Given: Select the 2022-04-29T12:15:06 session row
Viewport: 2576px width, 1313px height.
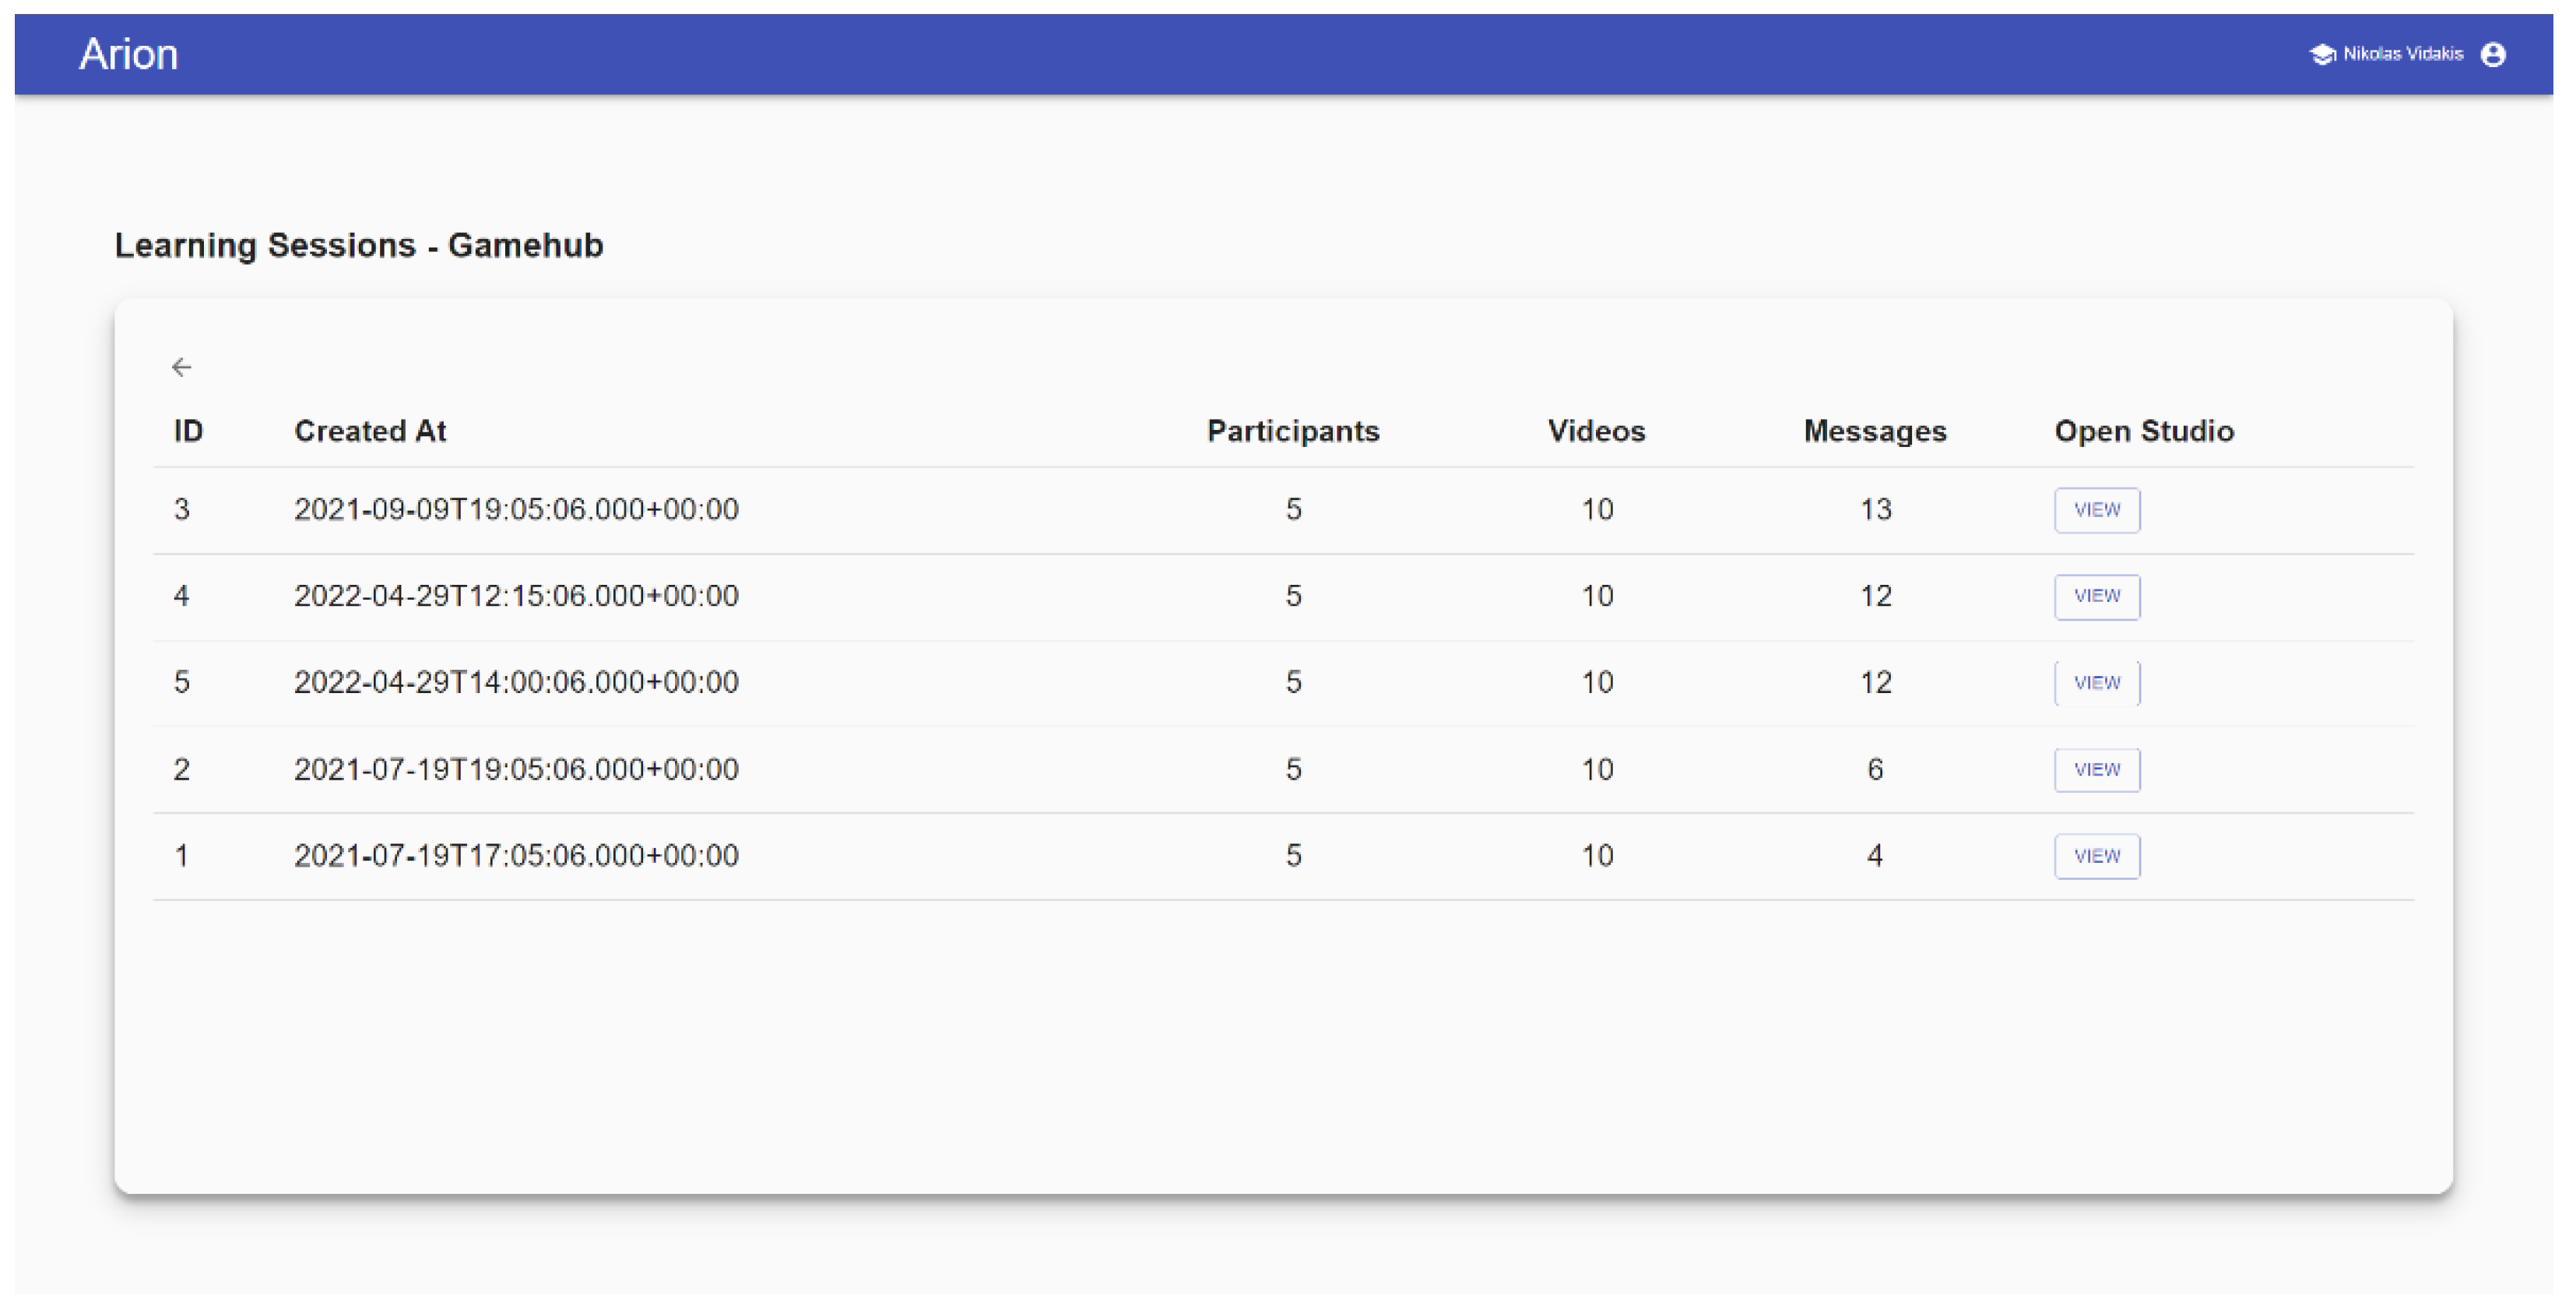Looking at the screenshot, I should pyautogui.click(x=516, y=596).
